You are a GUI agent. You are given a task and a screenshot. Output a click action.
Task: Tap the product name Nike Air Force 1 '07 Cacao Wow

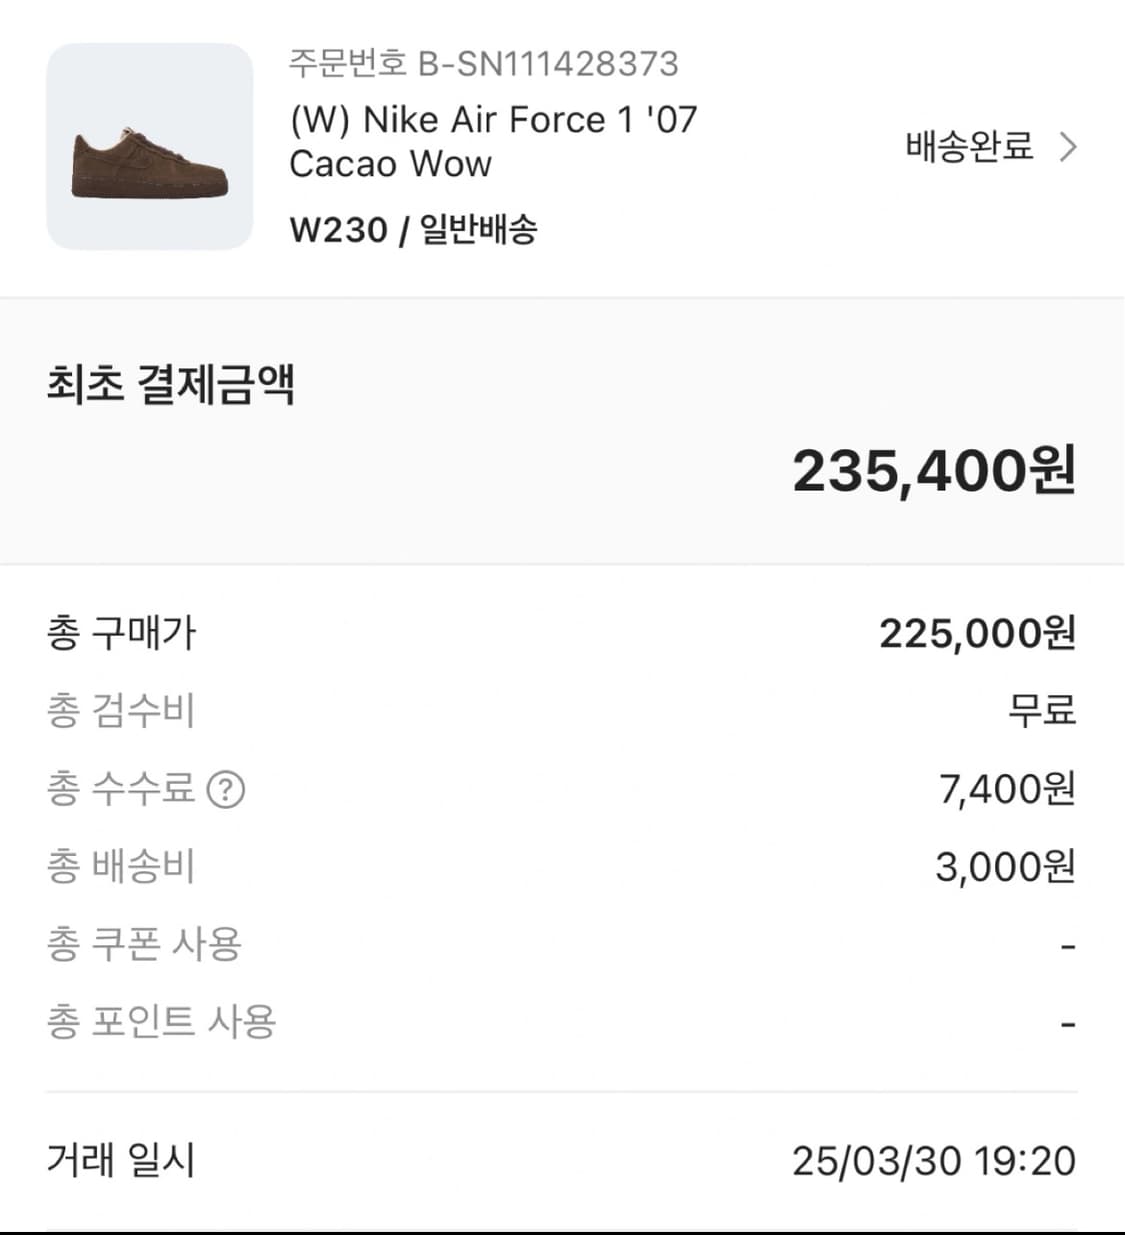coord(493,141)
